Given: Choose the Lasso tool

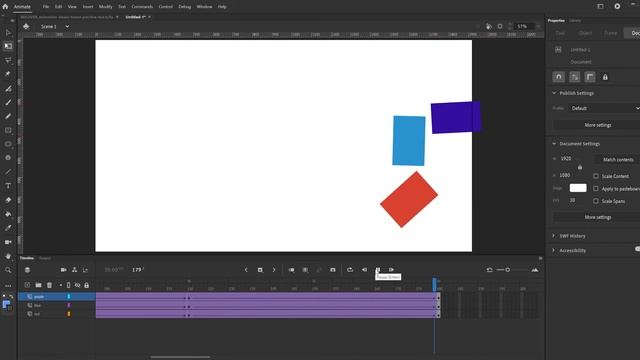Looking at the screenshot, I should (8, 60).
